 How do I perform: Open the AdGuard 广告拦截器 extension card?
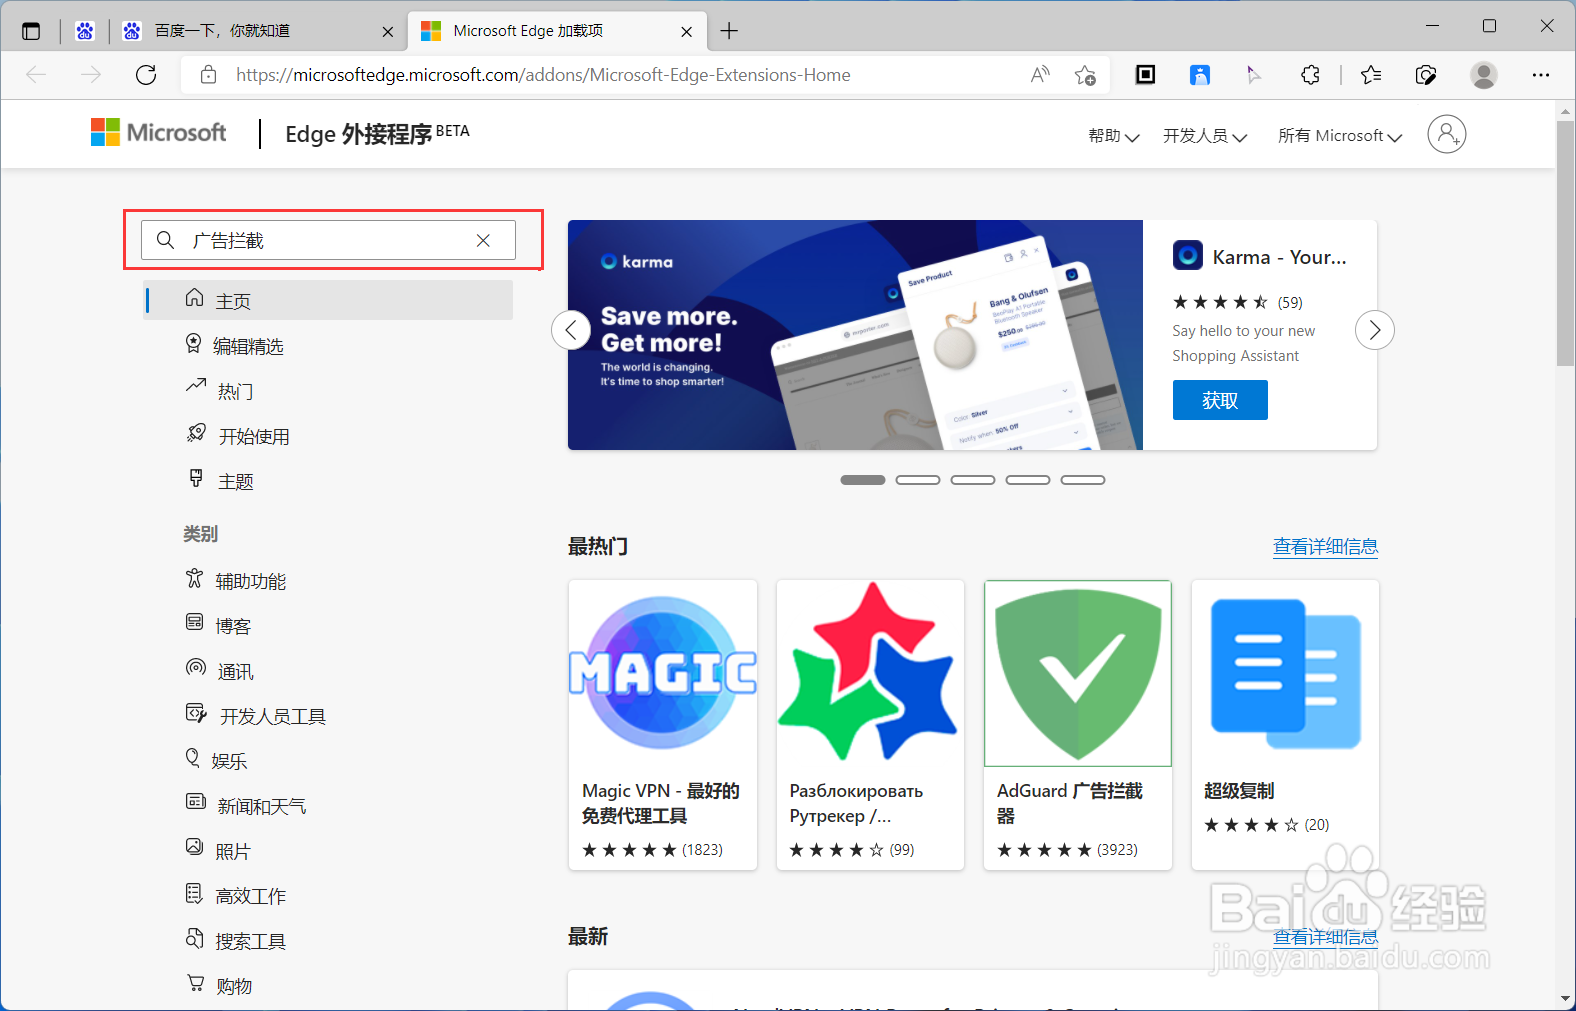[1078, 725]
